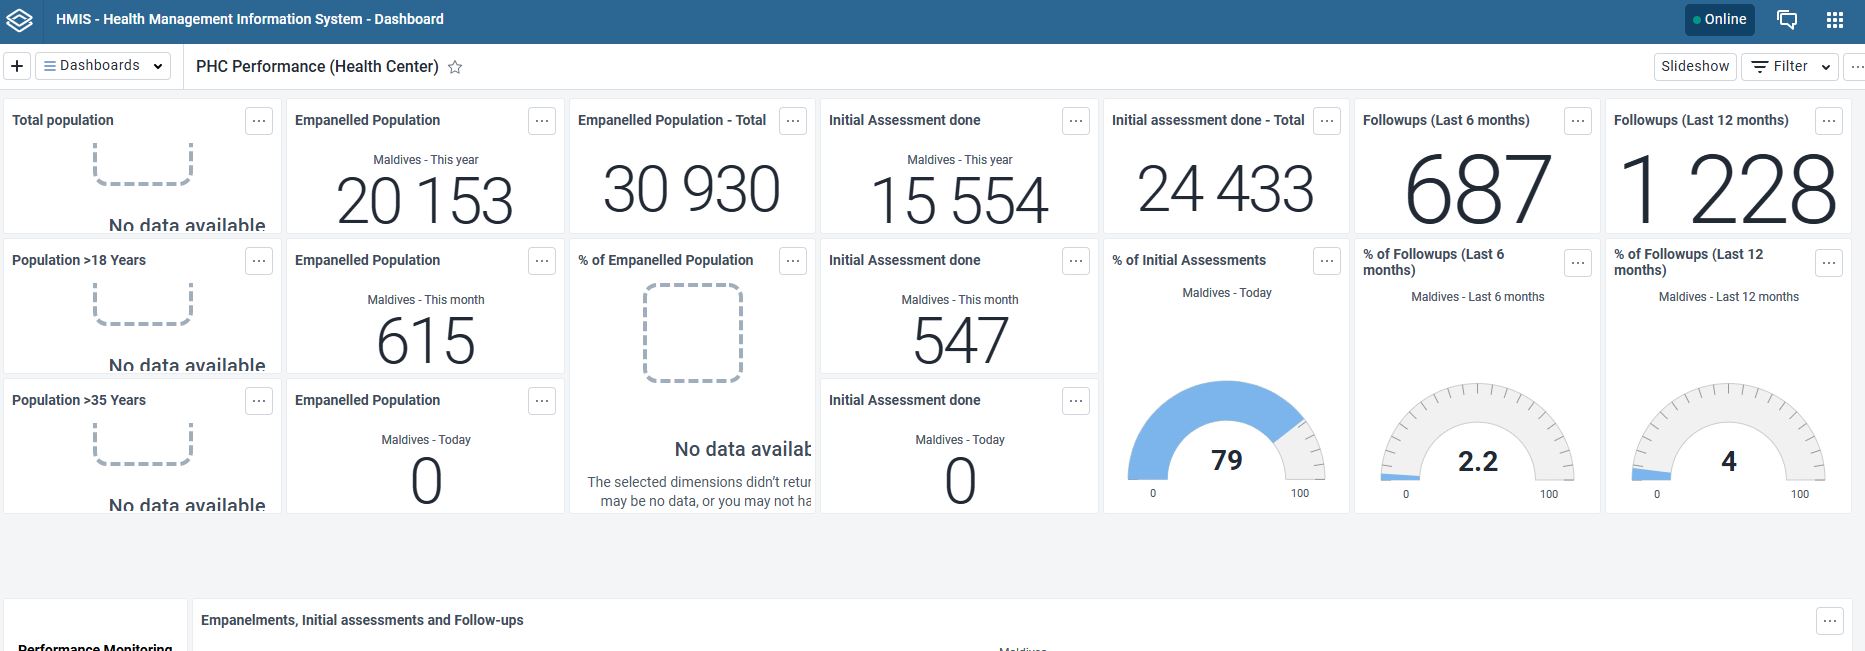Open options for % of Initial Assessments card
This screenshot has width=1865, height=651.
[x=1327, y=261]
